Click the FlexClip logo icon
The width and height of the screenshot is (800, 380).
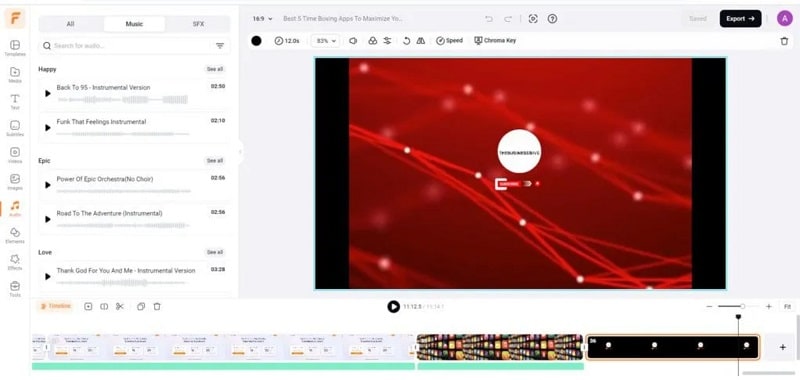[x=15, y=18]
